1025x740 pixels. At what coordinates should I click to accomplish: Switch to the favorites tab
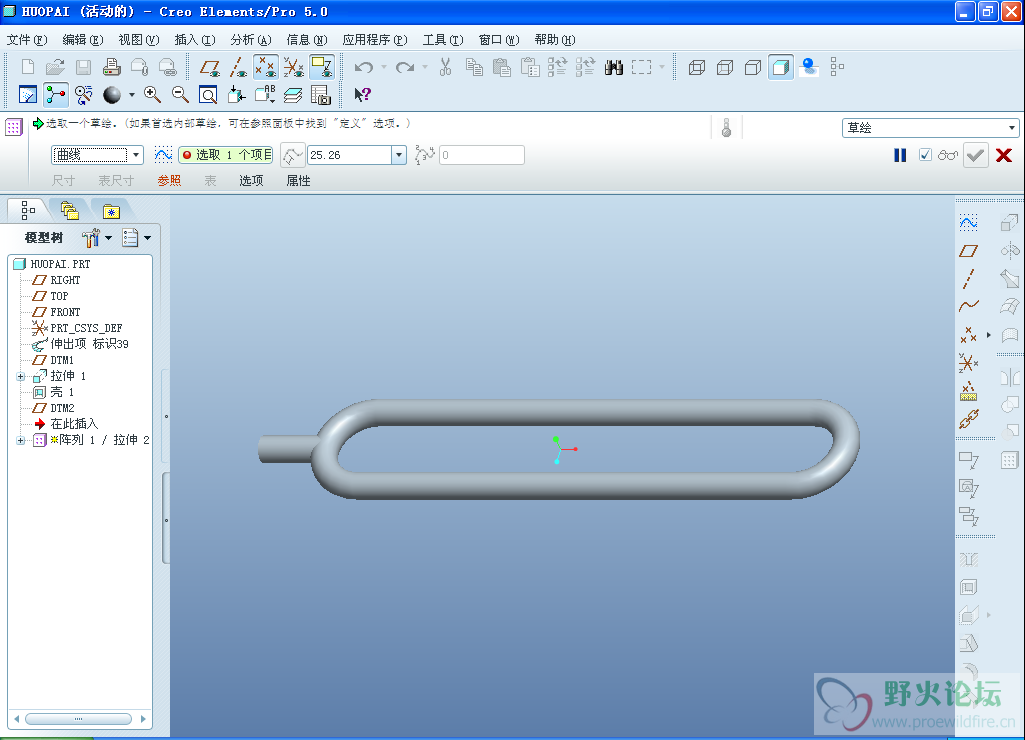tap(111, 211)
